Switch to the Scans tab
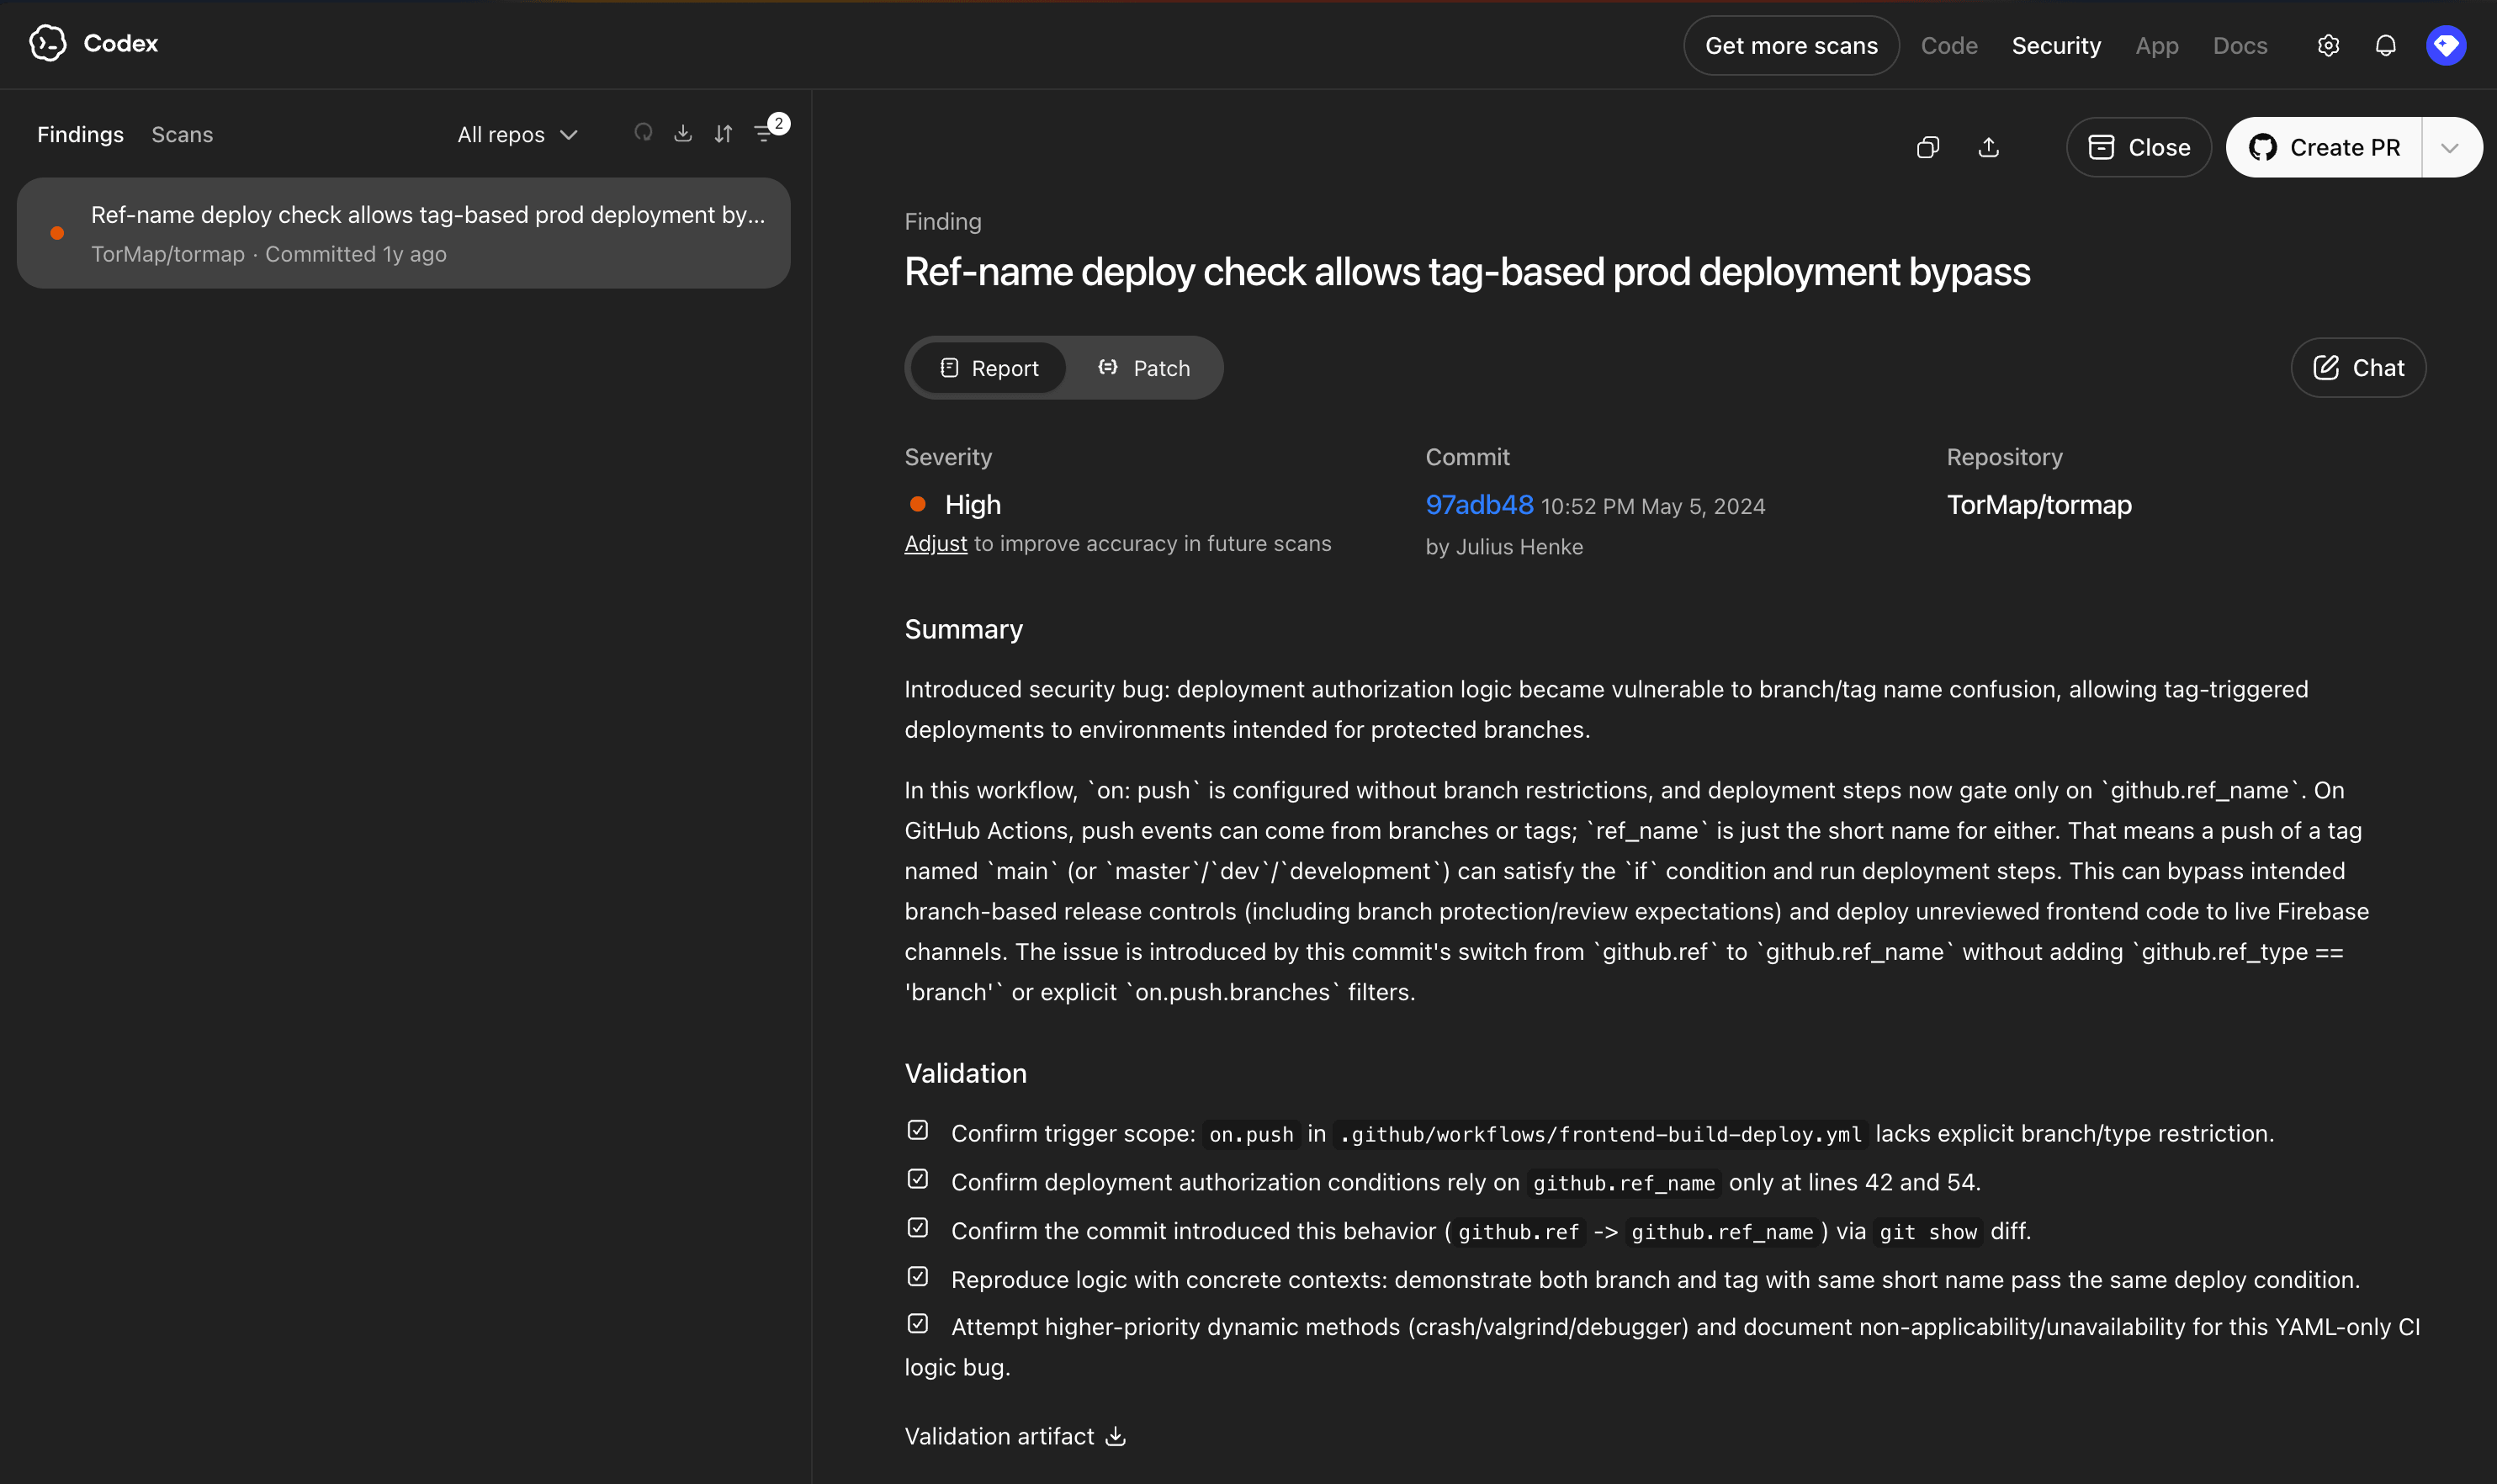The height and width of the screenshot is (1484, 2497). pos(182,134)
